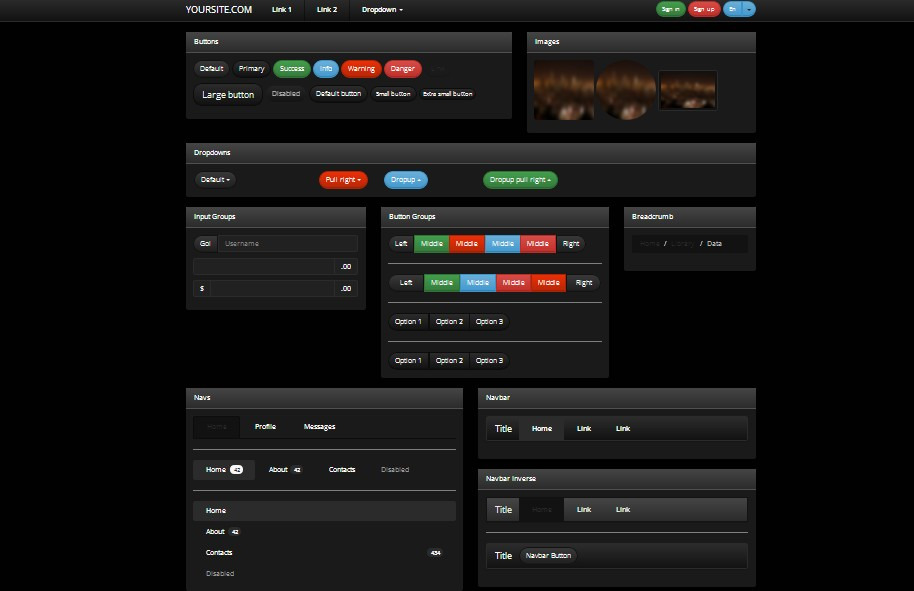Select the About pill with 42 badge
914x591 pixels.
[285, 470]
